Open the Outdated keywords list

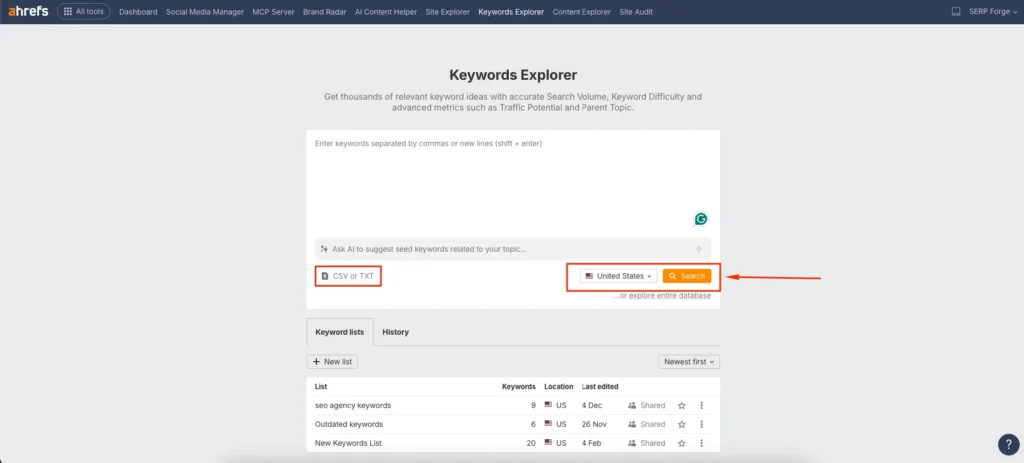click(349, 424)
